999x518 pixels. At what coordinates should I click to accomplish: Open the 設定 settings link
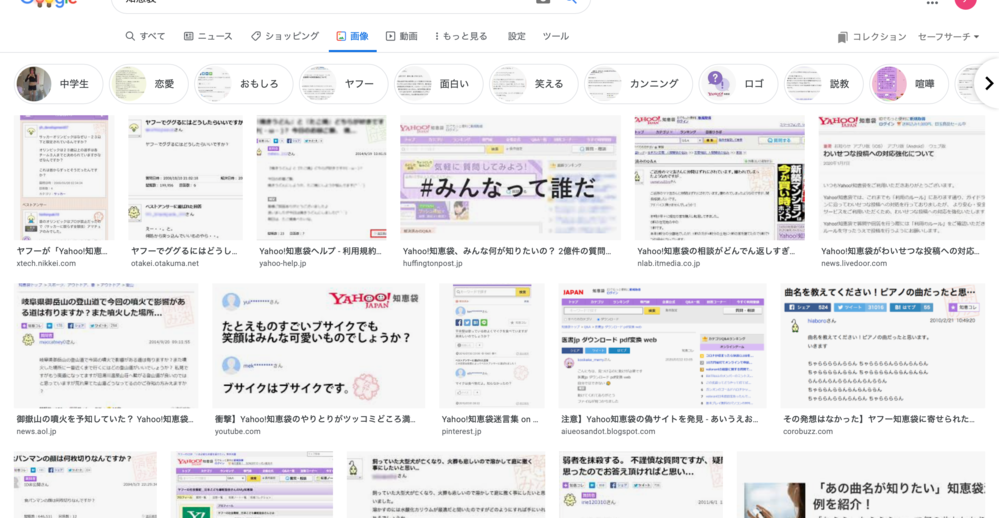click(516, 36)
